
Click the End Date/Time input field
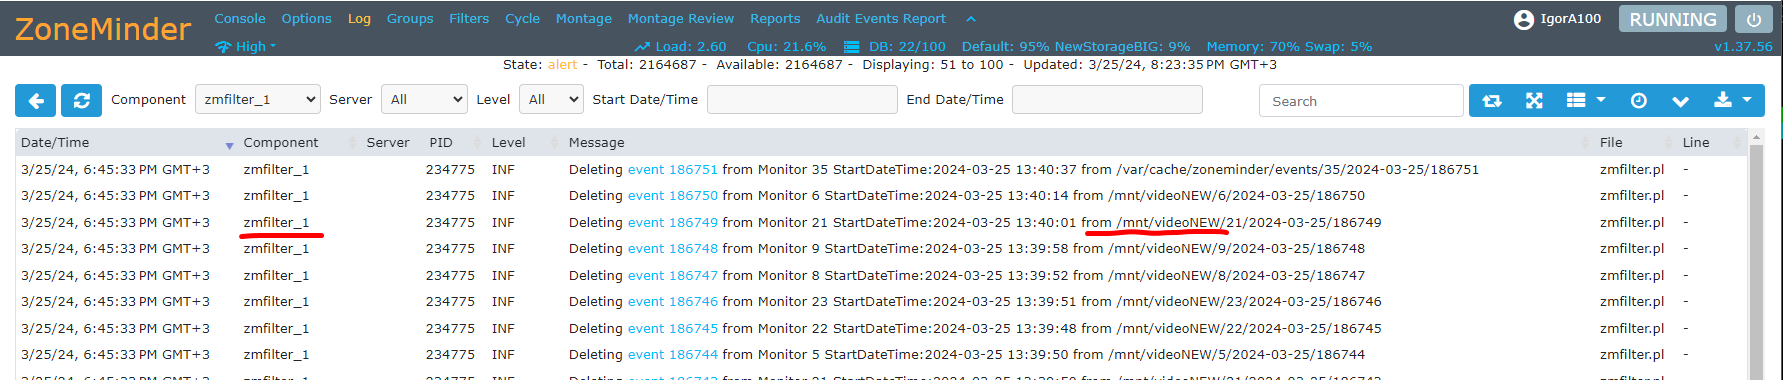click(x=1107, y=99)
